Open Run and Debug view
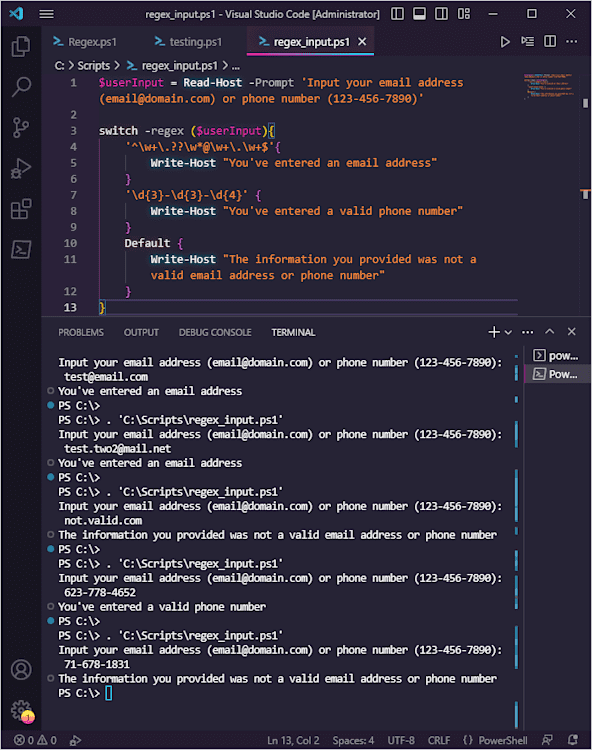This screenshot has width=592, height=750. tap(21, 168)
